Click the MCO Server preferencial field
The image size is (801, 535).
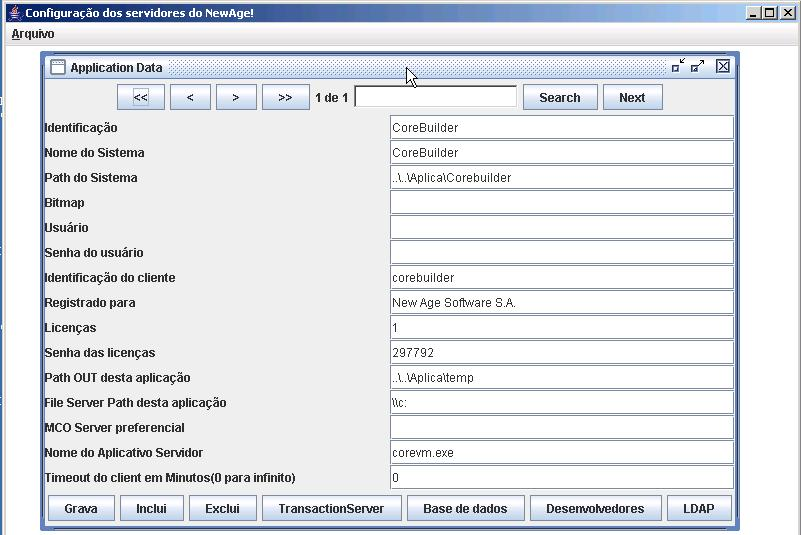click(x=562, y=428)
